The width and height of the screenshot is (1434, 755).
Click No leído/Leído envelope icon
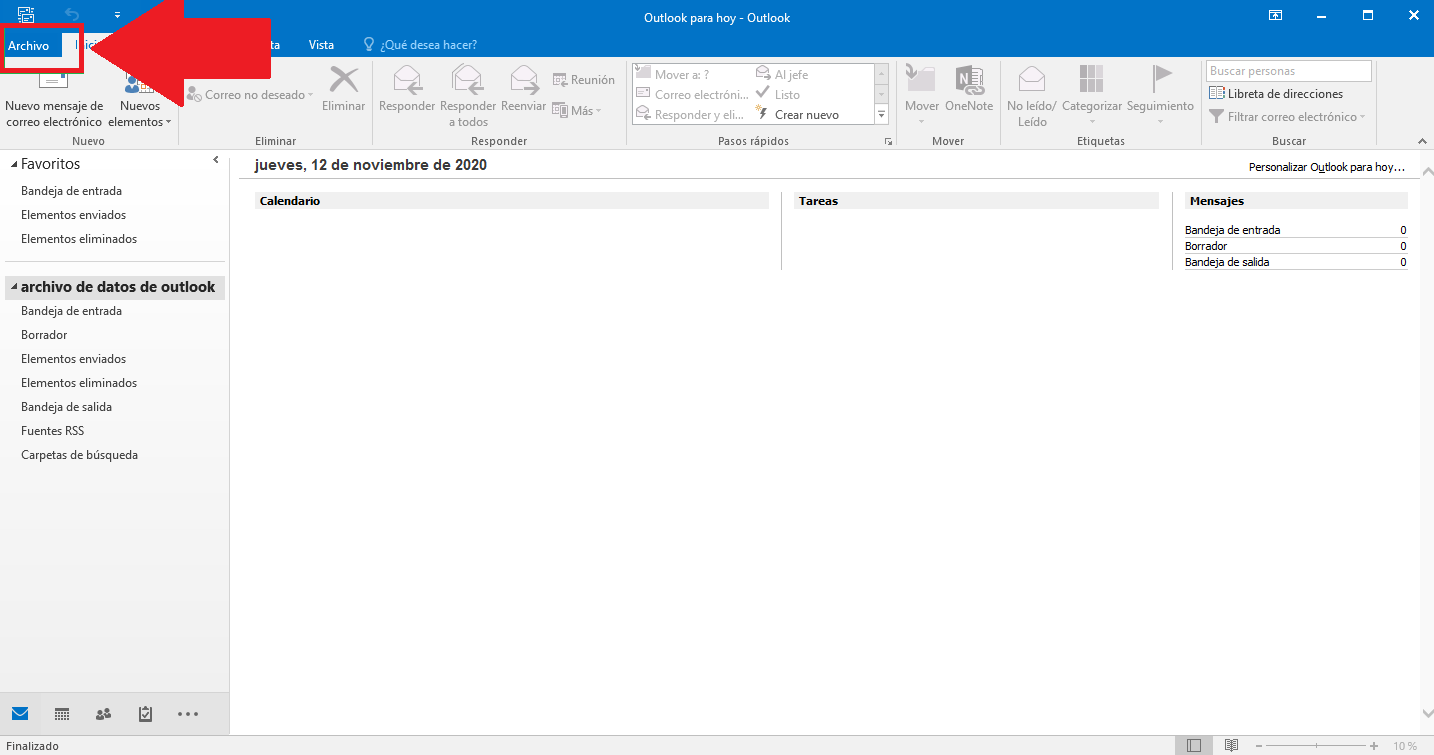(1031, 80)
